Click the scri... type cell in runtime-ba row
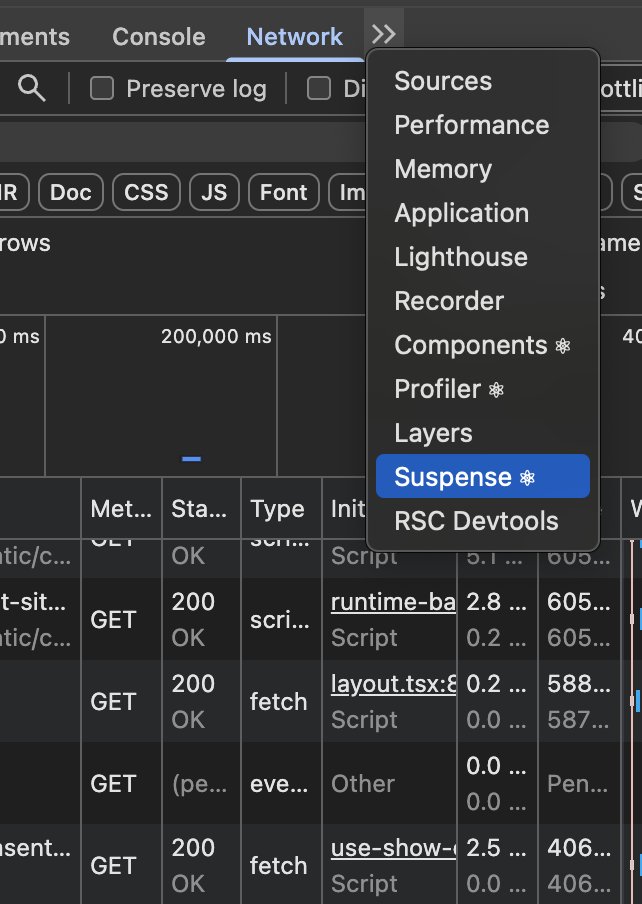The image size is (642, 904). tap(280, 620)
